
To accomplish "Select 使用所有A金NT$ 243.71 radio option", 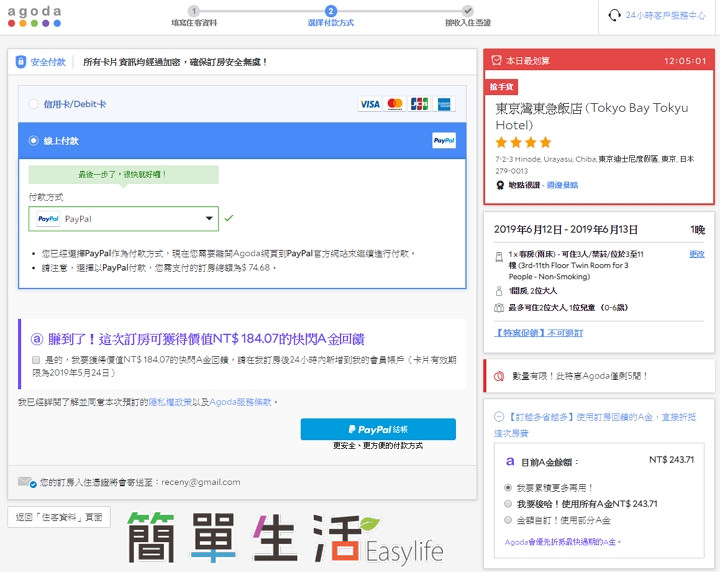I will (x=508, y=504).
